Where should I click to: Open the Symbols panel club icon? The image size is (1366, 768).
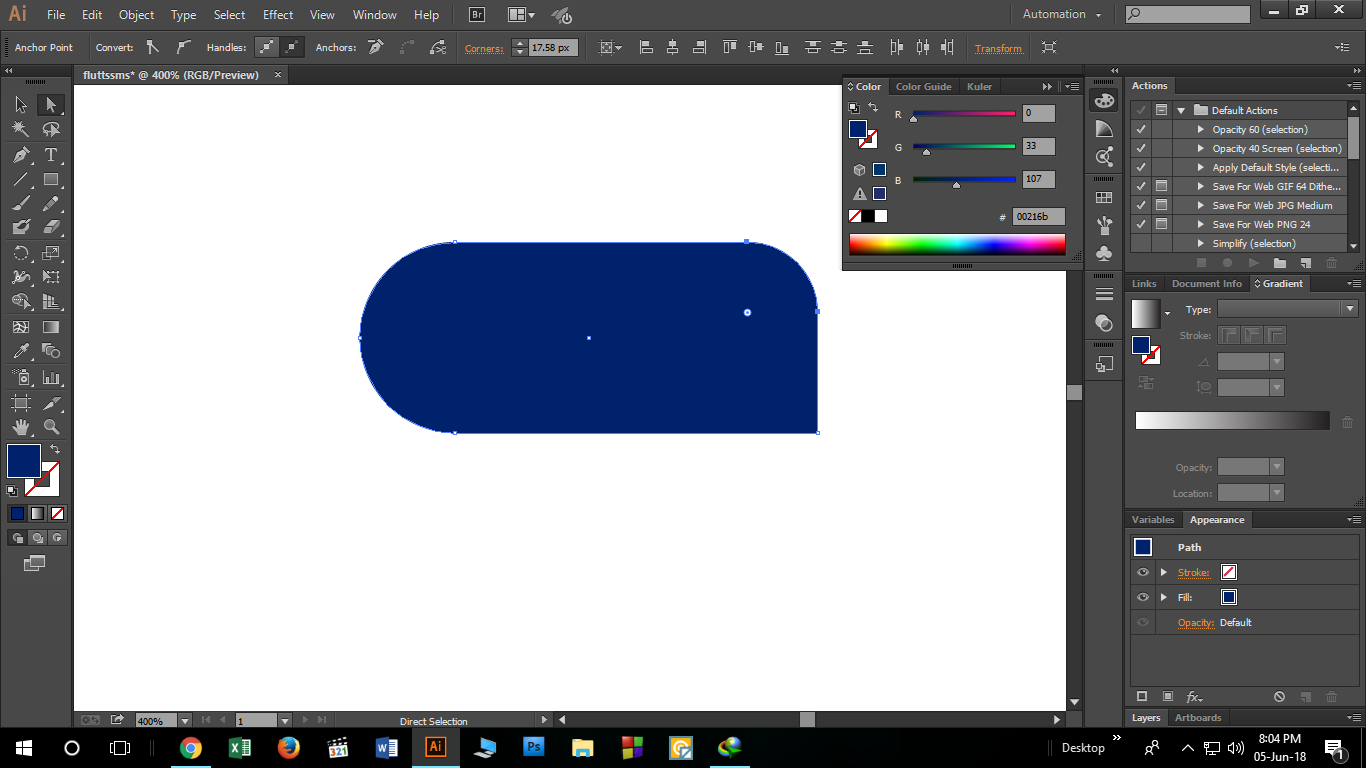pyautogui.click(x=1104, y=254)
